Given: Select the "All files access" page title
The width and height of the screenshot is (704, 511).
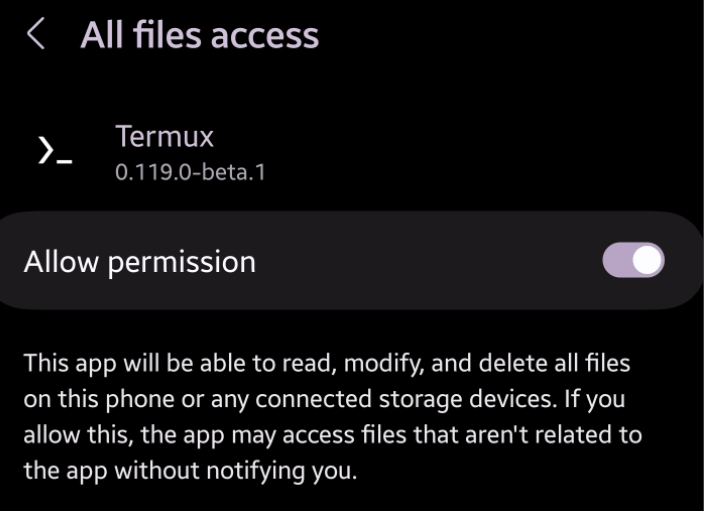Looking at the screenshot, I should coord(200,35).
